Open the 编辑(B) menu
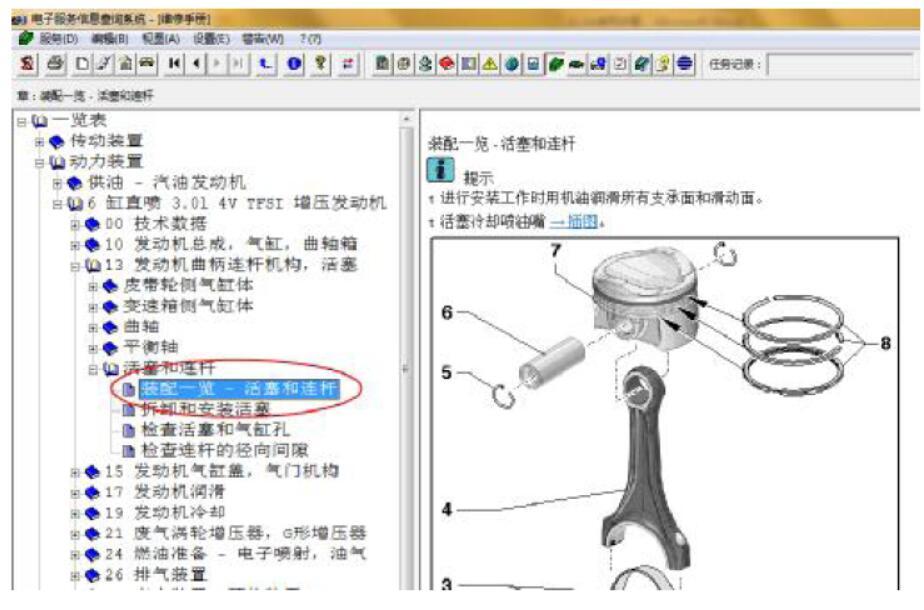924x610 pixels. 110,39
